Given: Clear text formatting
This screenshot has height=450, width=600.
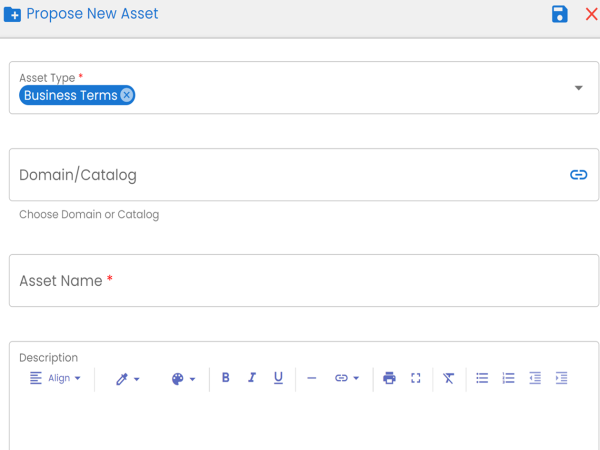Looking at the screenshot, I should coord(448,378).
